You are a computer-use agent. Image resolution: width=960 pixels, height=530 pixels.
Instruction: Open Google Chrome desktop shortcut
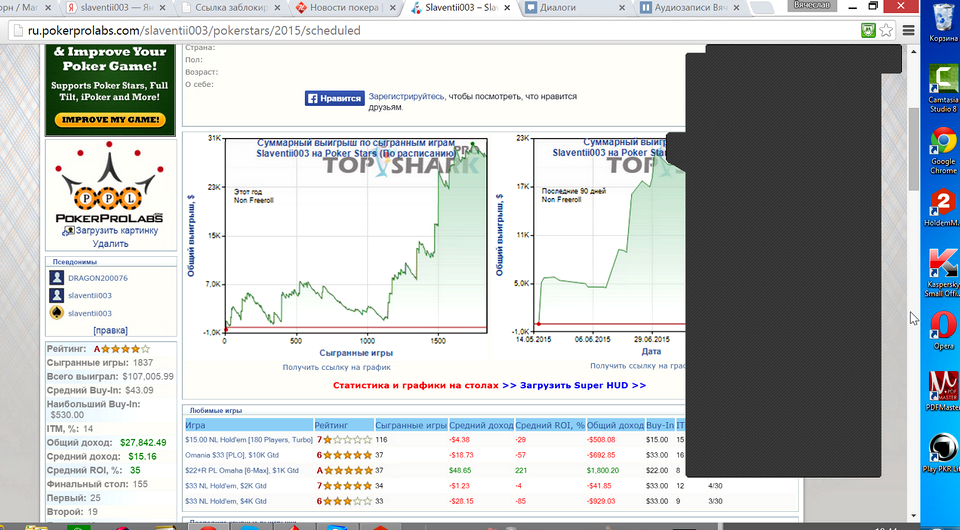[942, 150]
